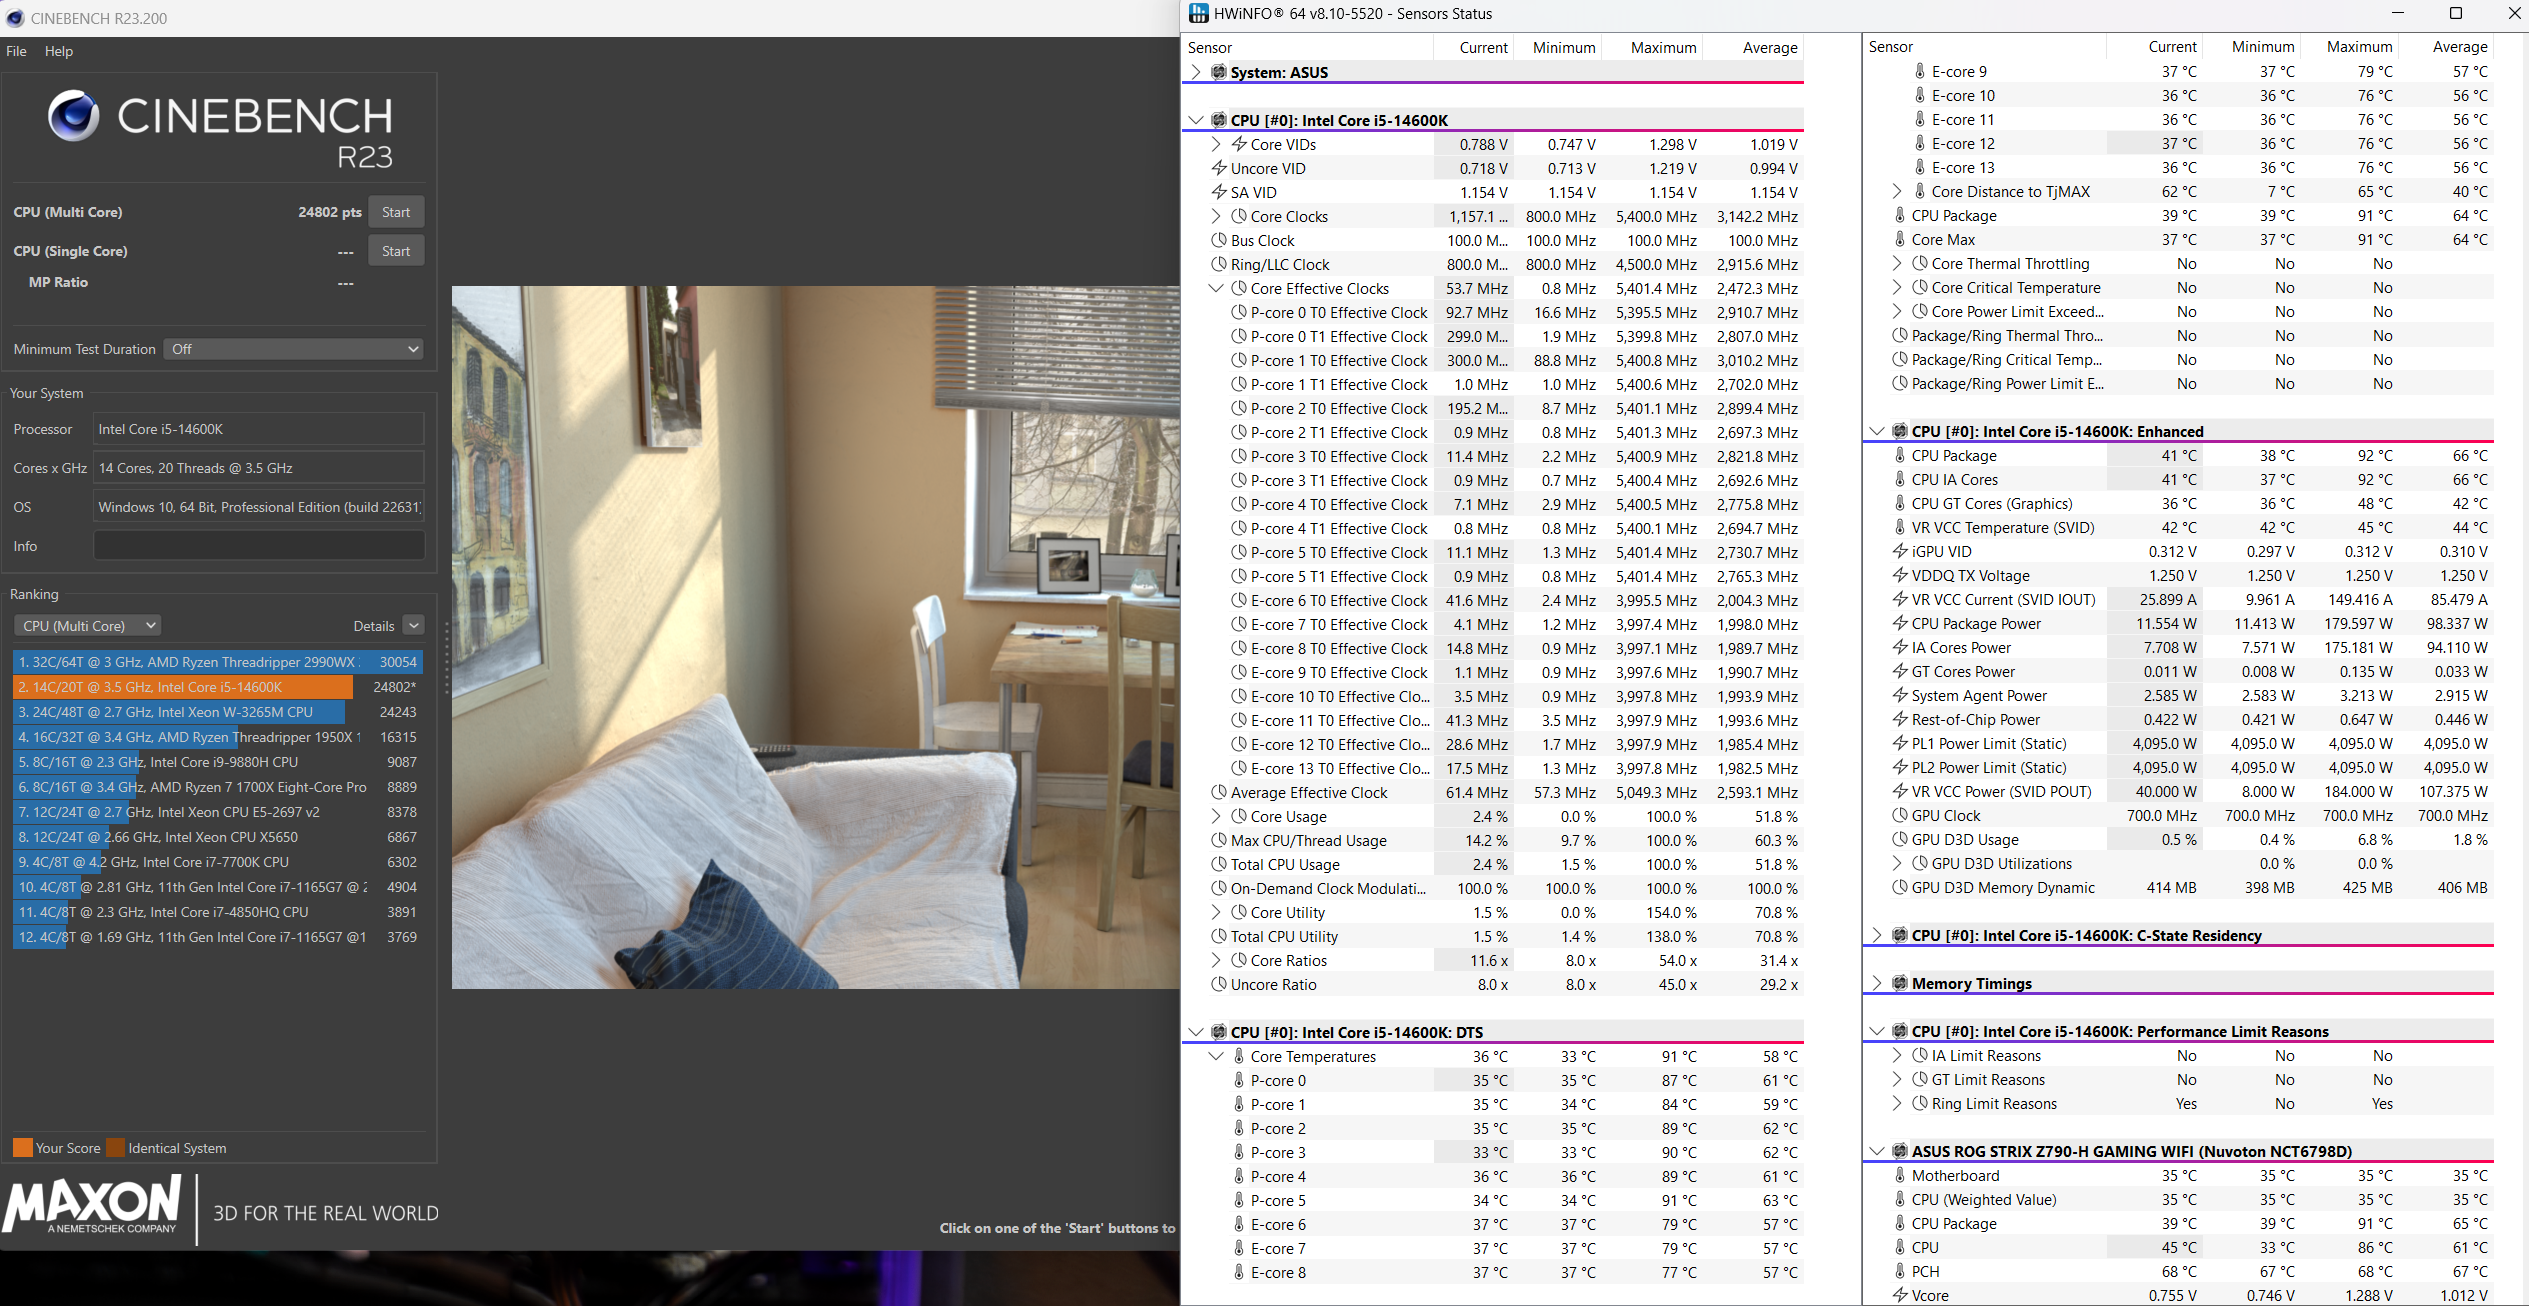
Task: Click the E-core 9 thermometer icon
Action: pyautogui.click(x=1920, y=71)
